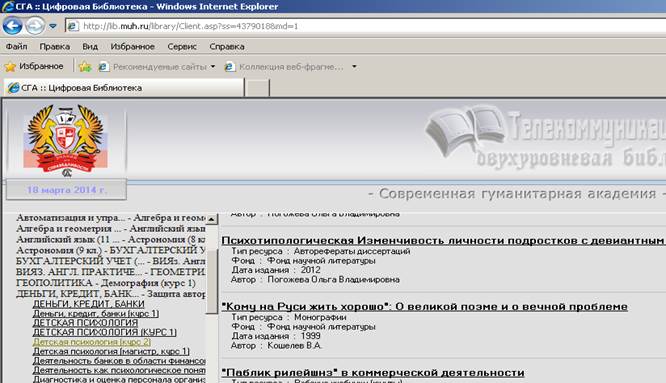Screen dimensions: 666x383
Task: Select Английский язык (11 ... - Астрономия row
Action: click(111, 239)
